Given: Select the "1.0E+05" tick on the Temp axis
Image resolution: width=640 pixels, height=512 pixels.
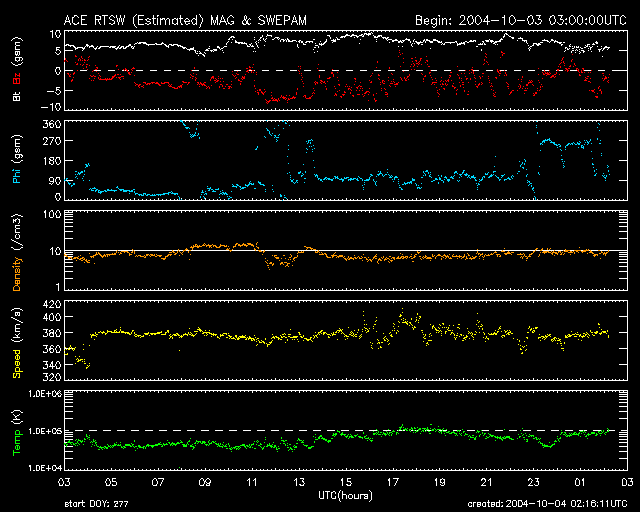Looking at the screenshot, I should point(45,431).
